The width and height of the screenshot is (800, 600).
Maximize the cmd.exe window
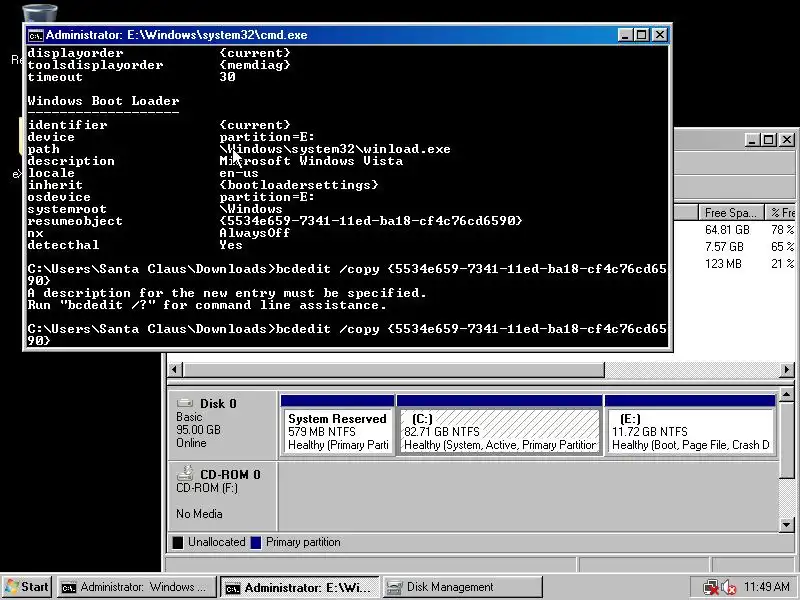[642, 35]
